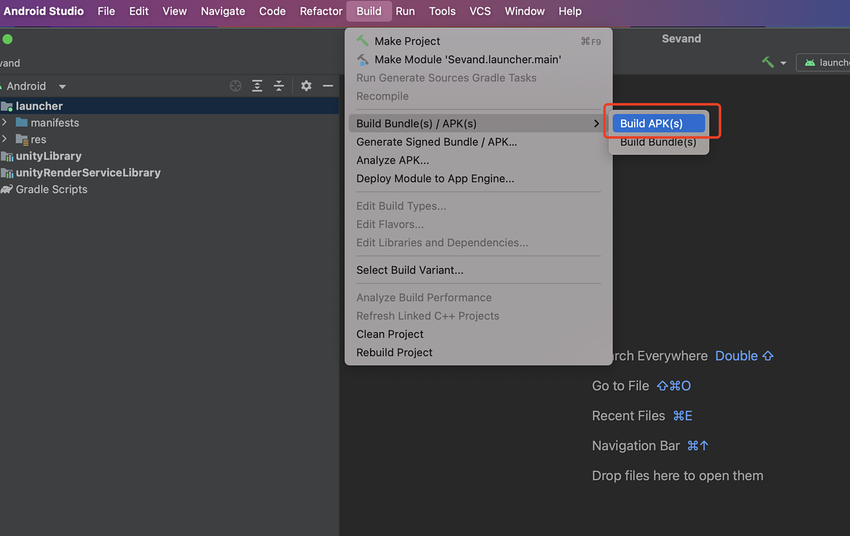
Task: Open the launcher run configuration dropdown
Action: pos(826,62)
